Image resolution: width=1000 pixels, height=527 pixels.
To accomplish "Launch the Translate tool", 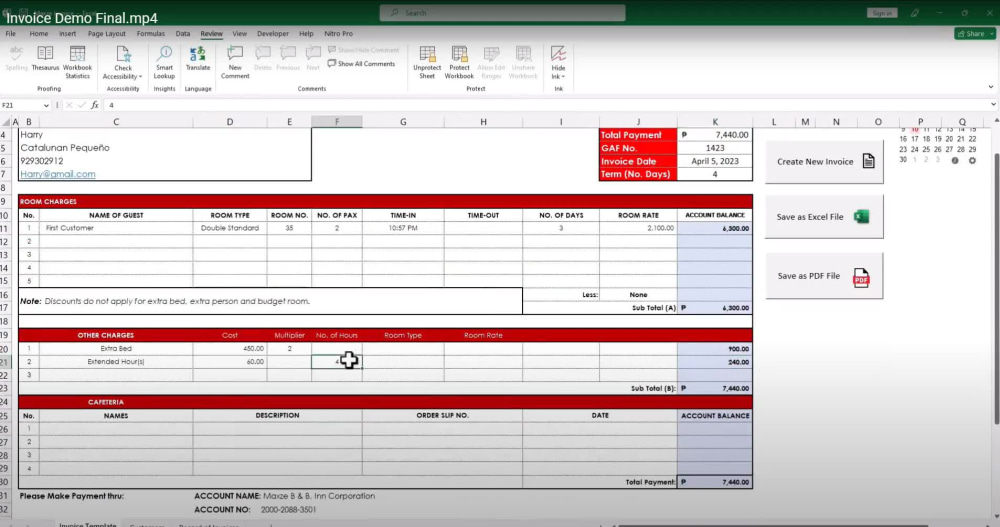I will click(198, 59).
